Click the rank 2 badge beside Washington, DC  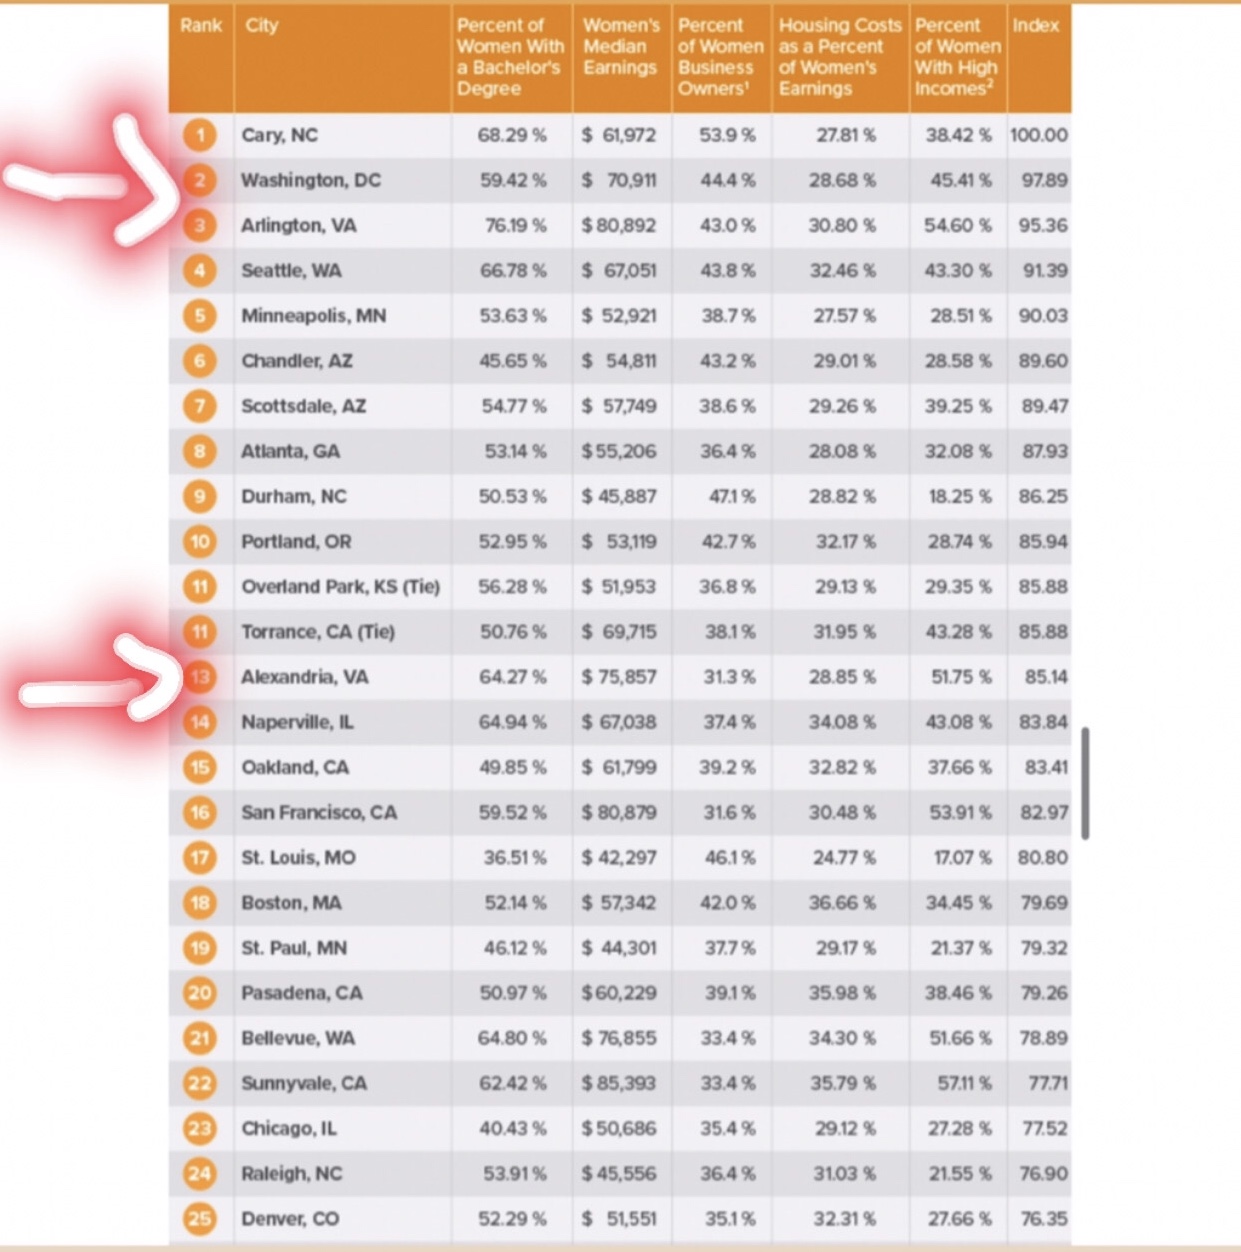pos(200,180)
